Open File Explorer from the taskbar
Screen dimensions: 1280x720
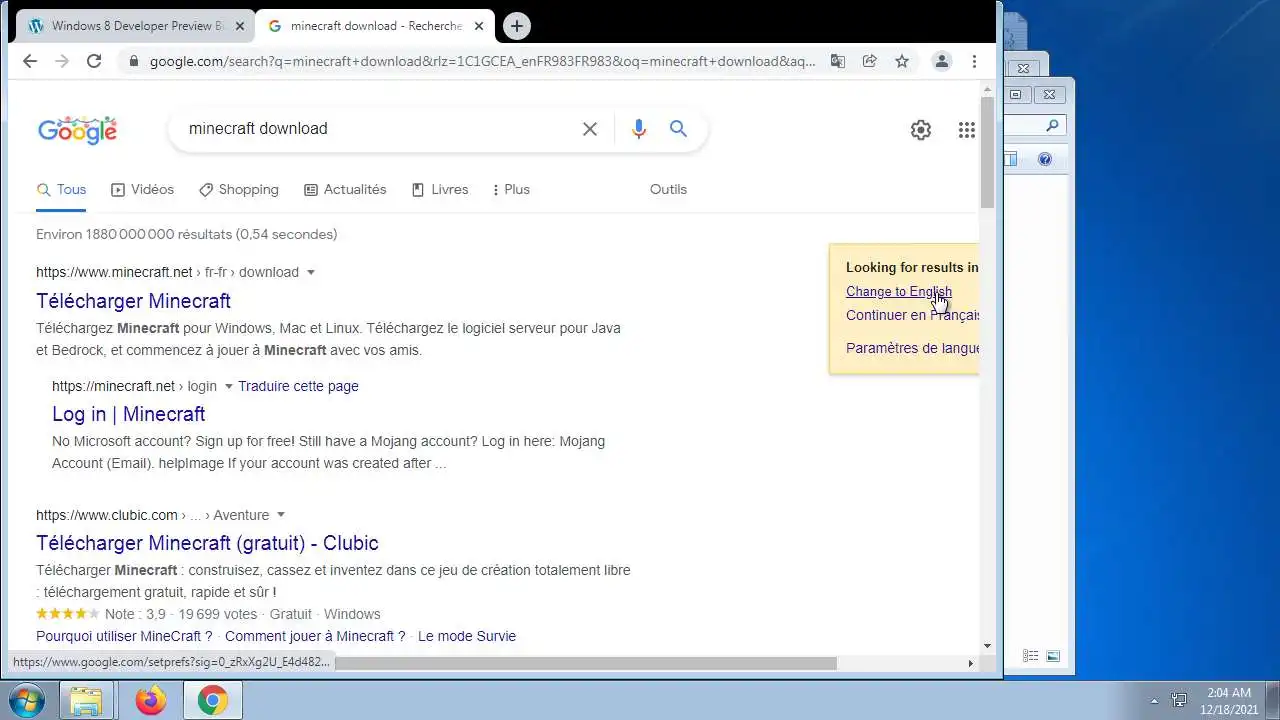[x=86, y=701]
